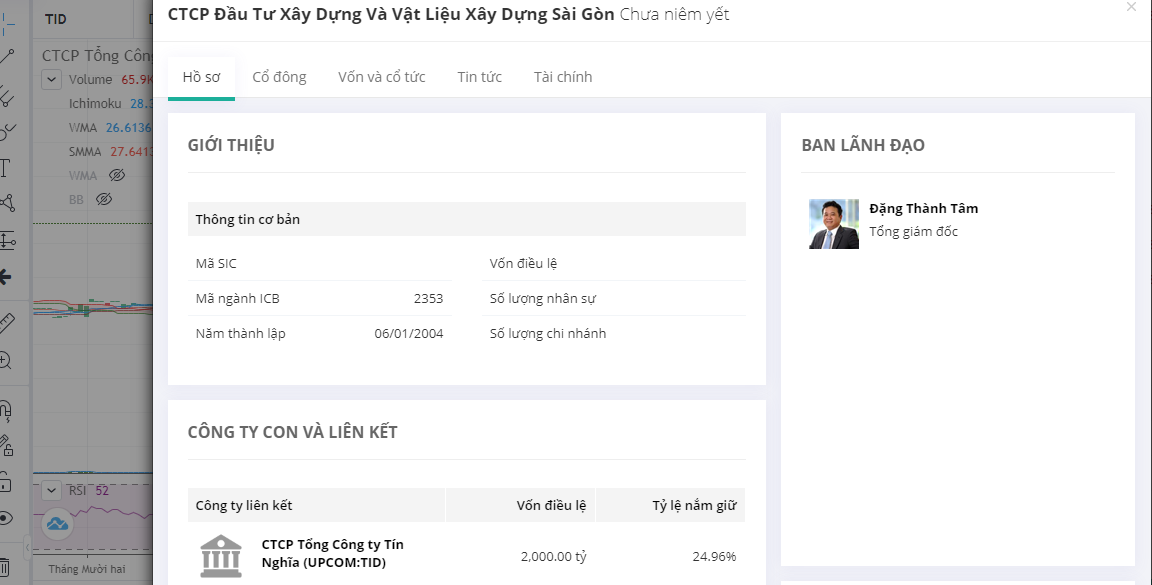This screenshot has width=1152, height=585.
Task: Select the trend line drawing tool
Action: (6, 56)
